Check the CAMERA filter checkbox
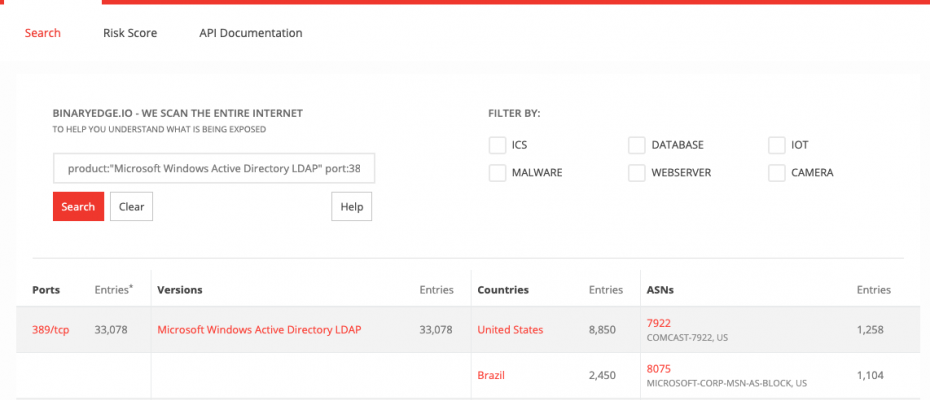Viewport: 930px width, 400px height. (776, 173)
